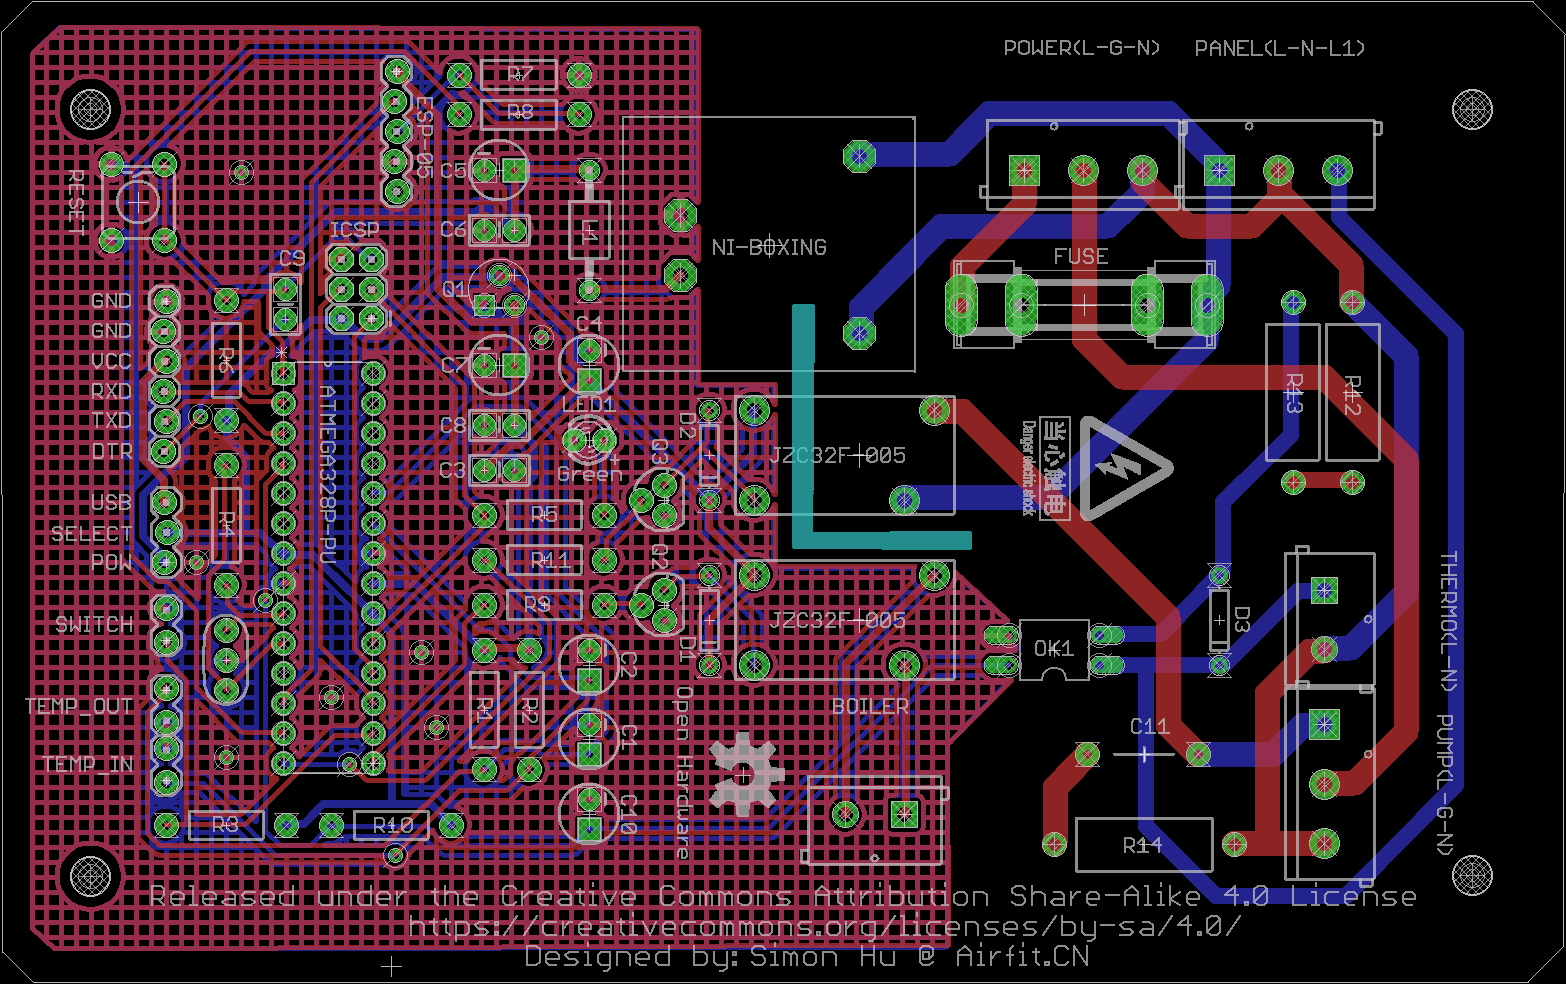Click the VCC pin label

coord(111,361)
